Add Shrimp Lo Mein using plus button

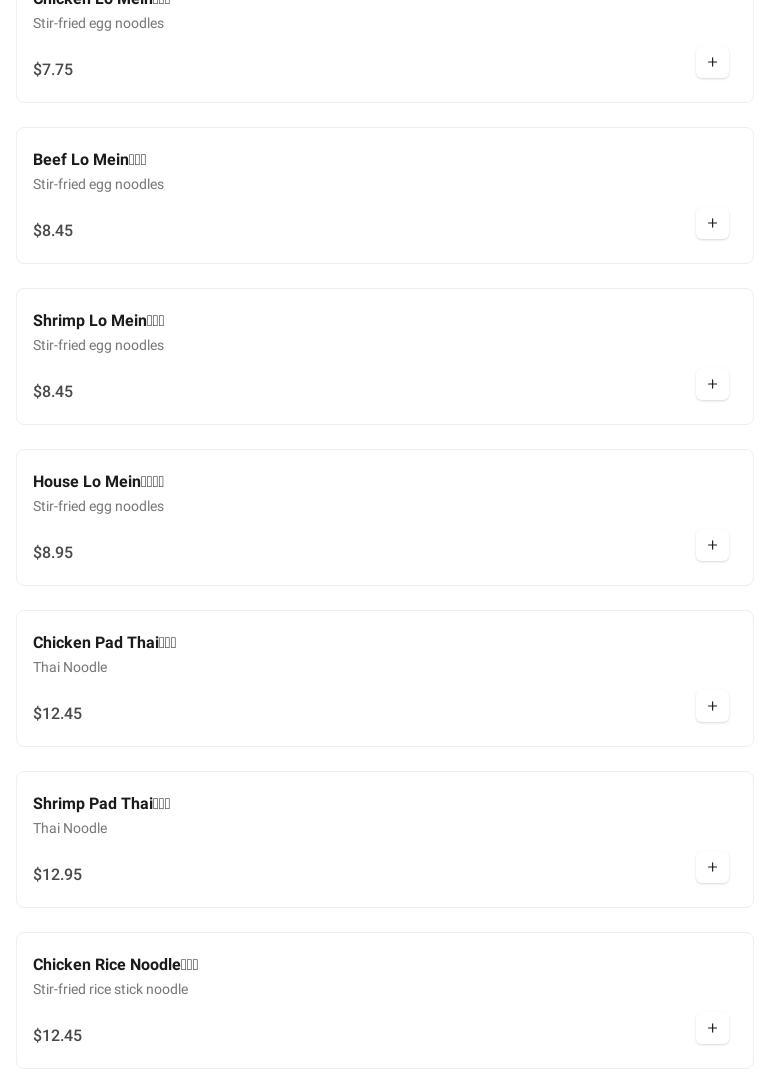pos(712,384)
